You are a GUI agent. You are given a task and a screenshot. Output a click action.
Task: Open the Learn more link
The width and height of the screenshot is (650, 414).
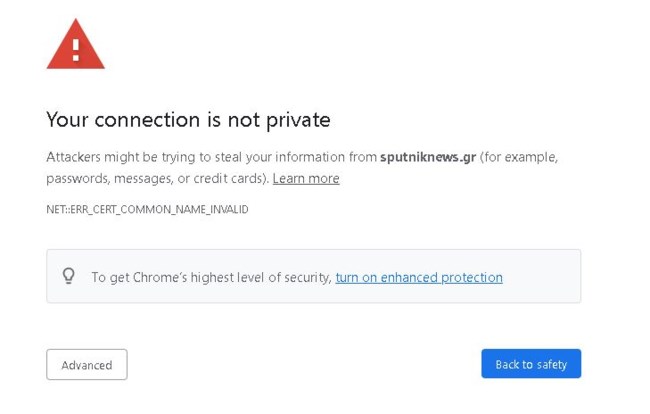[x=306, y=179]
